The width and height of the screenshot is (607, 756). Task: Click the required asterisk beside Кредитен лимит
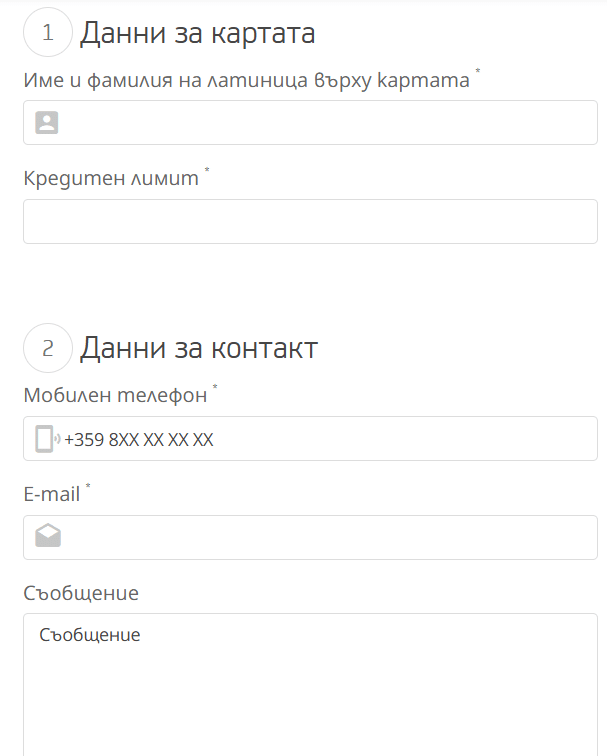(x=208, y=172)
